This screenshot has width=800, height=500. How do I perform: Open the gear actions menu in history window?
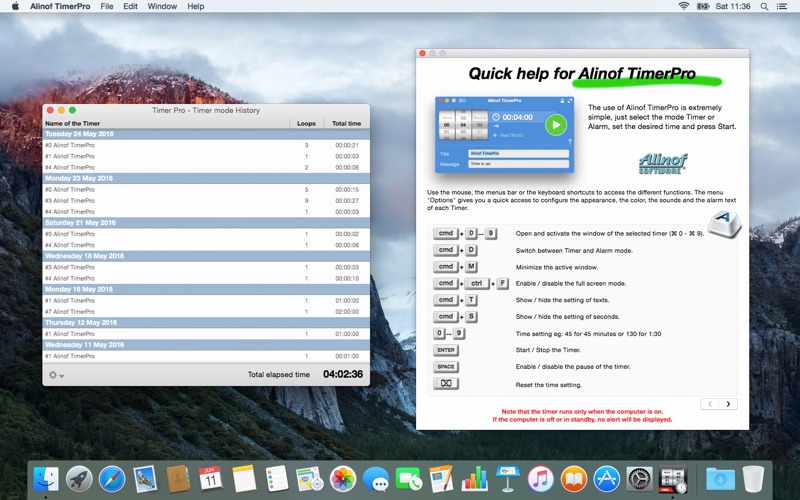click(57, 375)
